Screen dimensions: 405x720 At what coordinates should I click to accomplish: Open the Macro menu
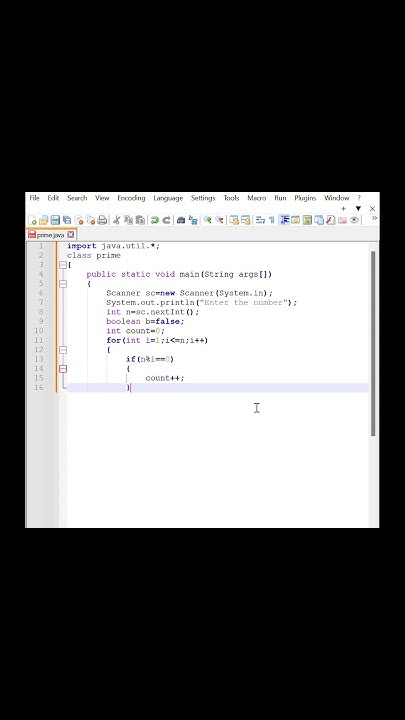[257, 198]
